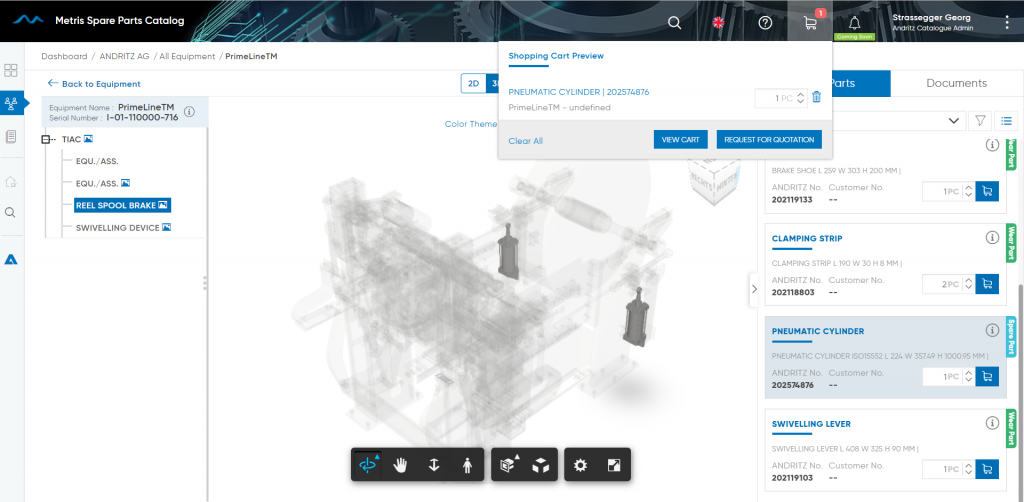Add Clamping Strip to the cart
Image resolution: width=1024 pixels, height=502 pixels.
pos(987,284)
